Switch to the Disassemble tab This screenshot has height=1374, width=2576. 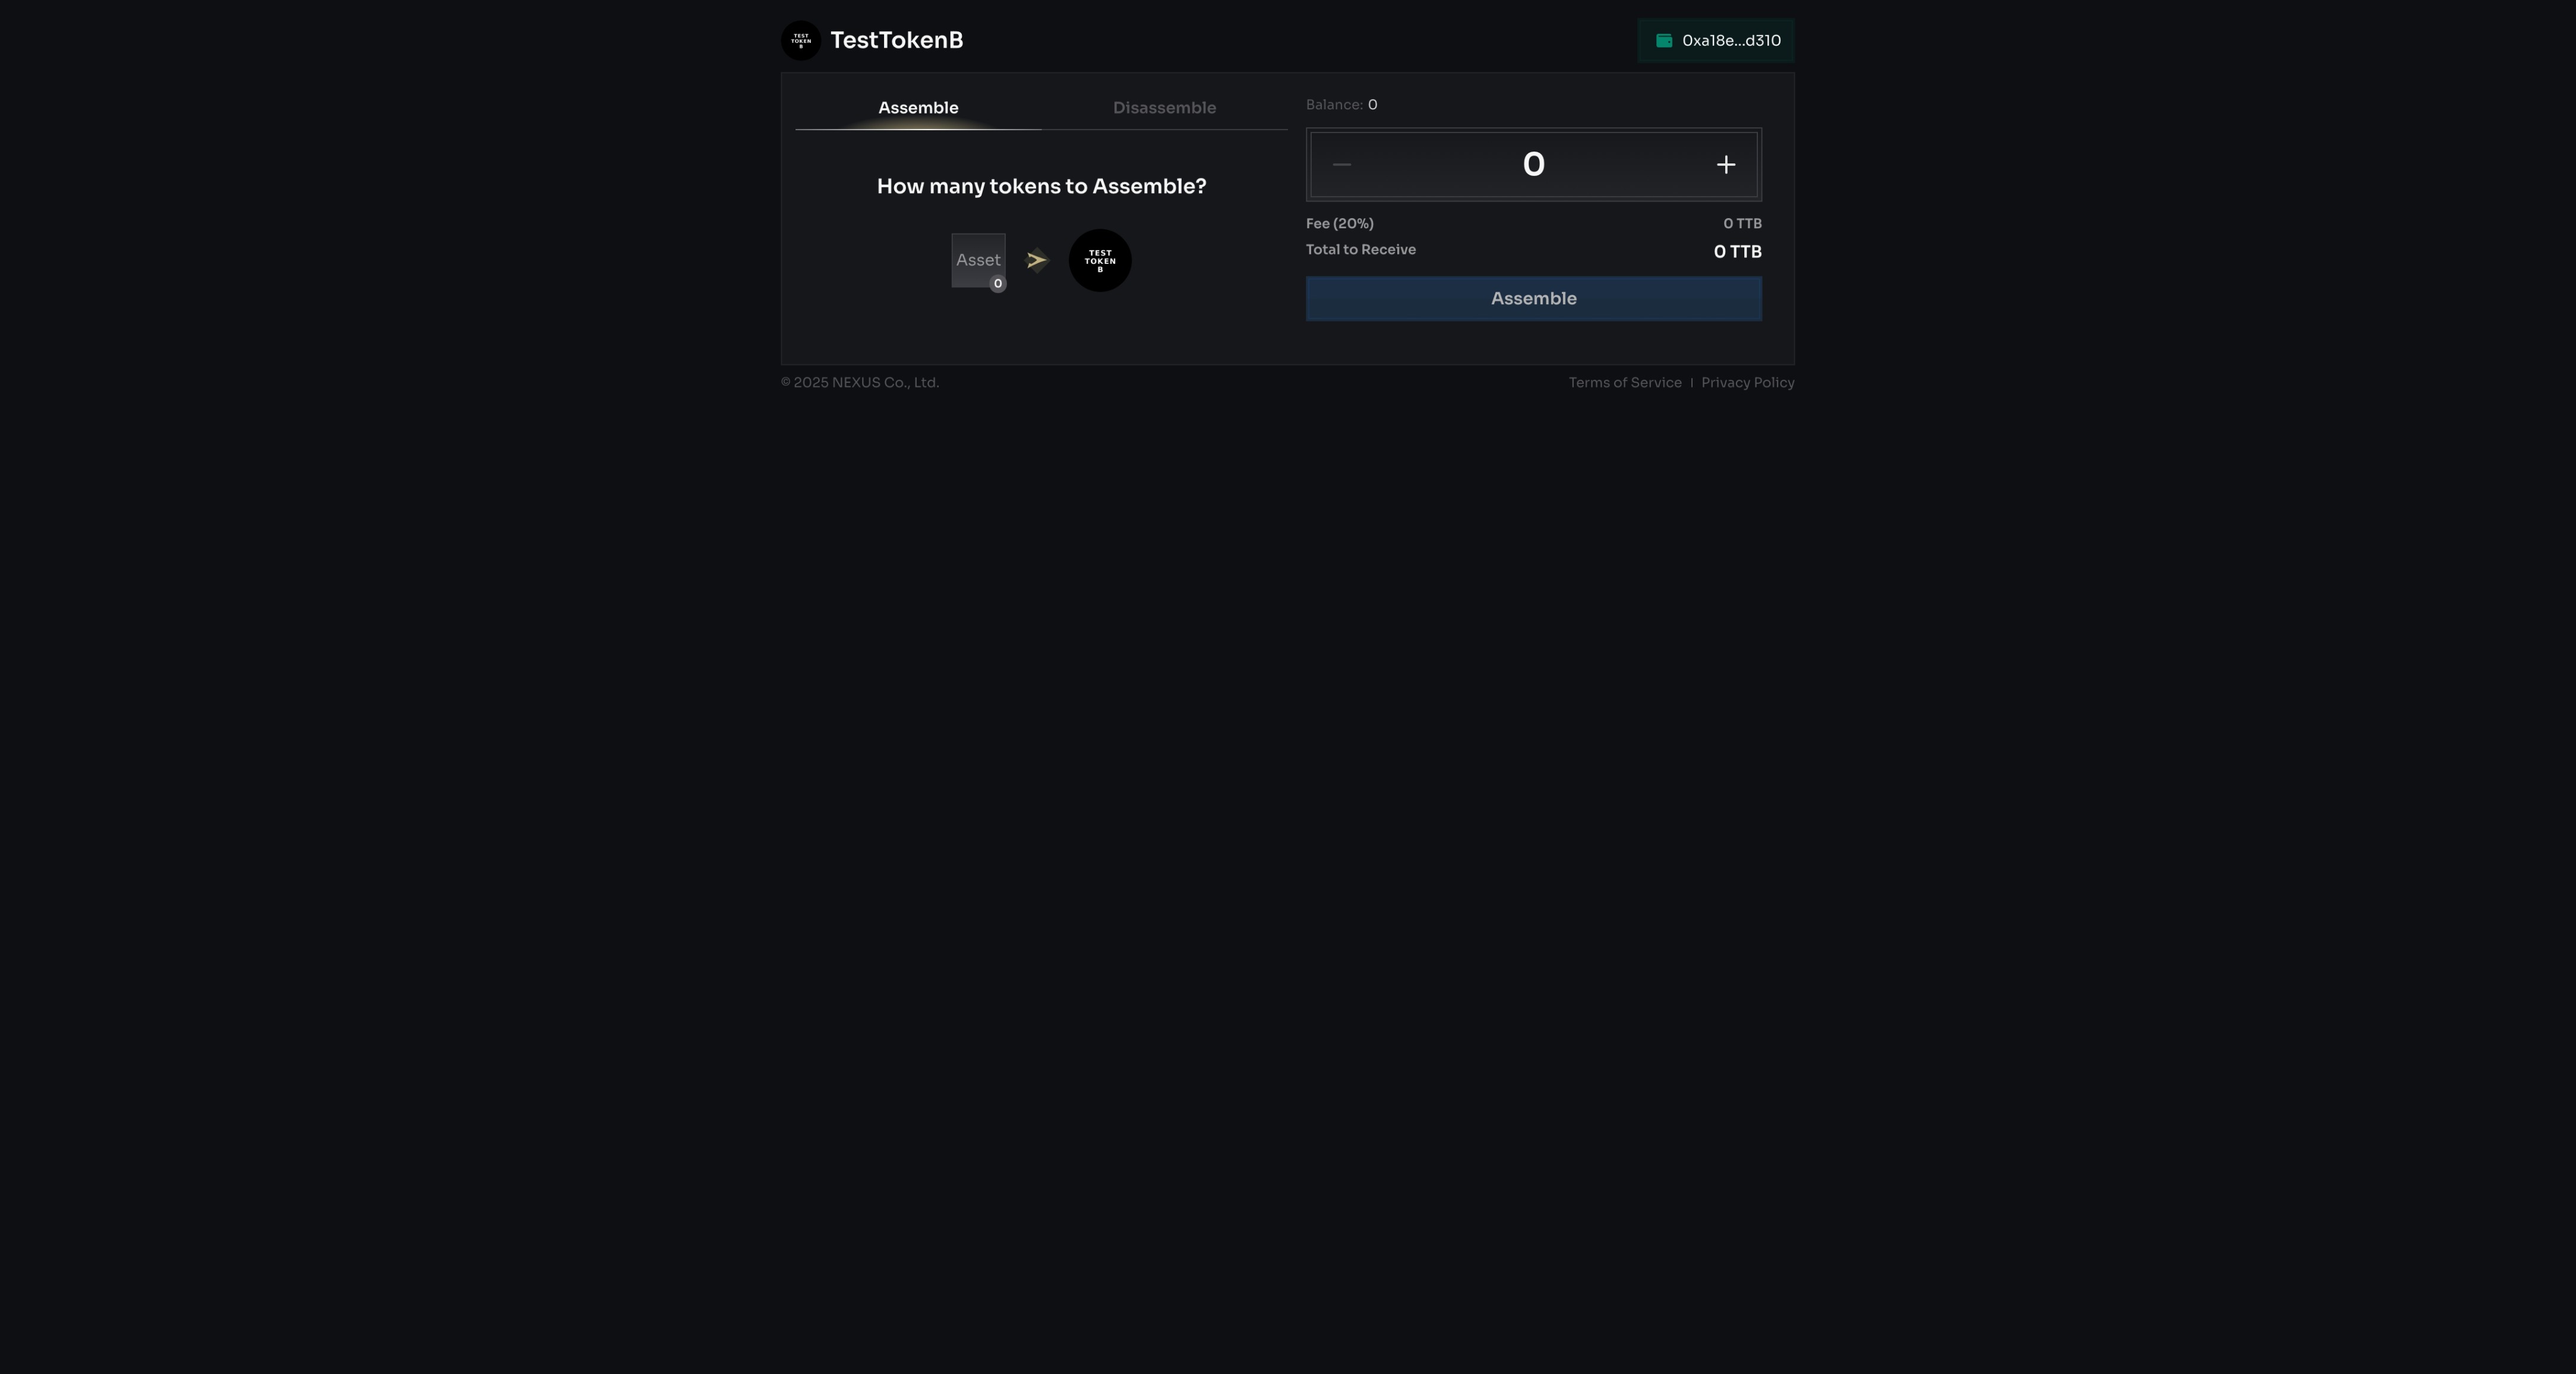[x=1164, y=108]
